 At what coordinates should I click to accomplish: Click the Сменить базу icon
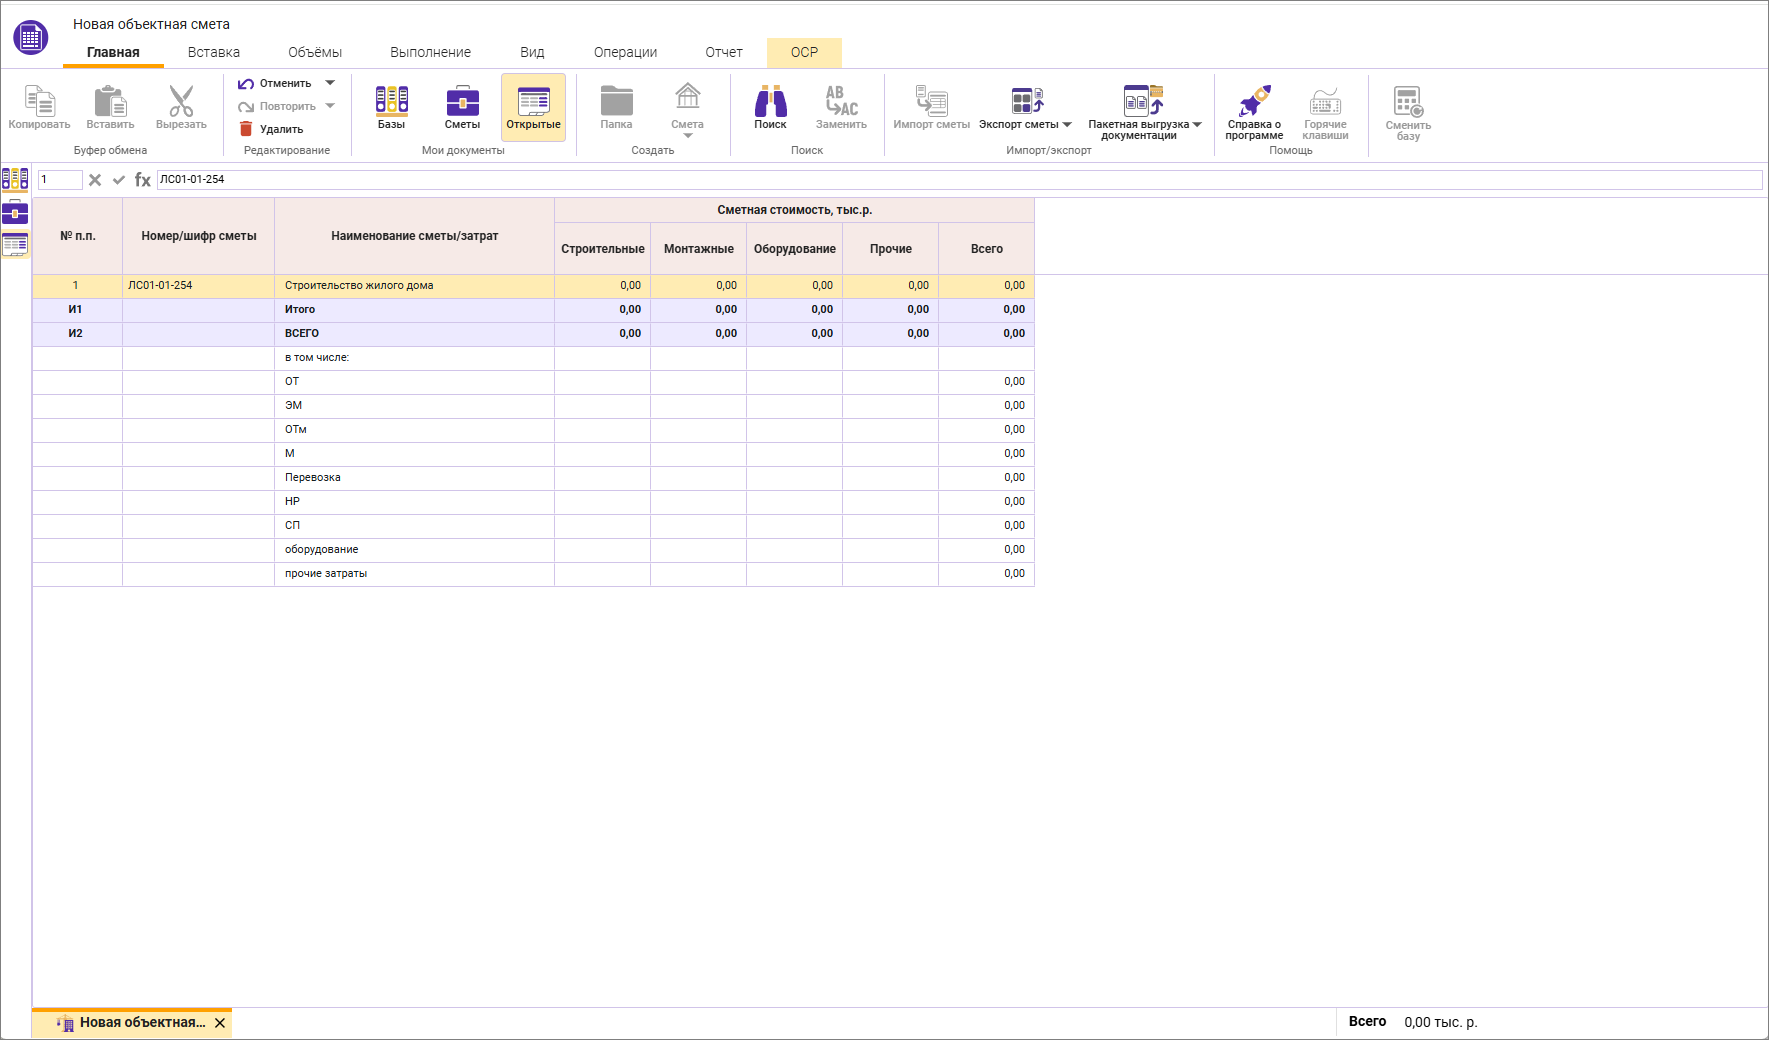(x=1408, y=102)
